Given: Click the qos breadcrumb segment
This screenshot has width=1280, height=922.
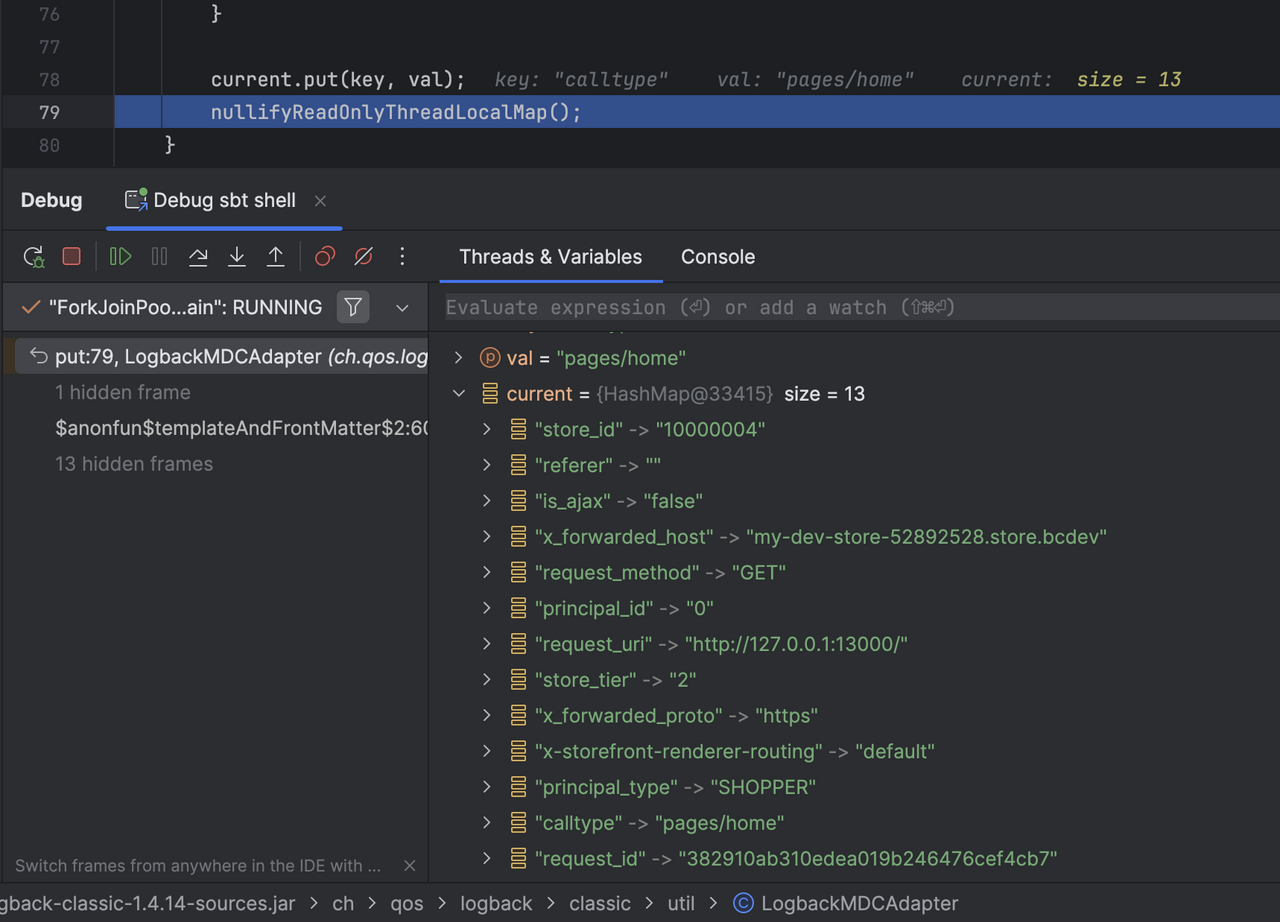Looking at the screenshot, I should pyautogui.click(x=407, y=904).
